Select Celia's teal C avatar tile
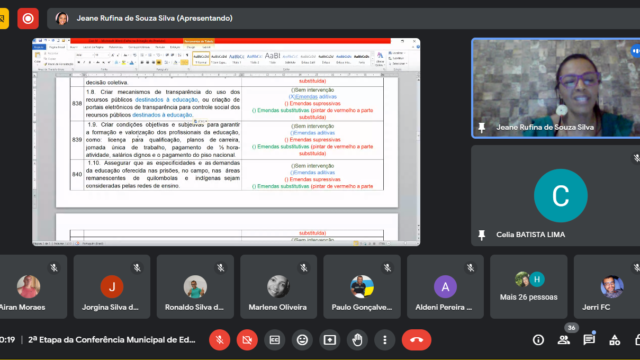 click(560, 196)
